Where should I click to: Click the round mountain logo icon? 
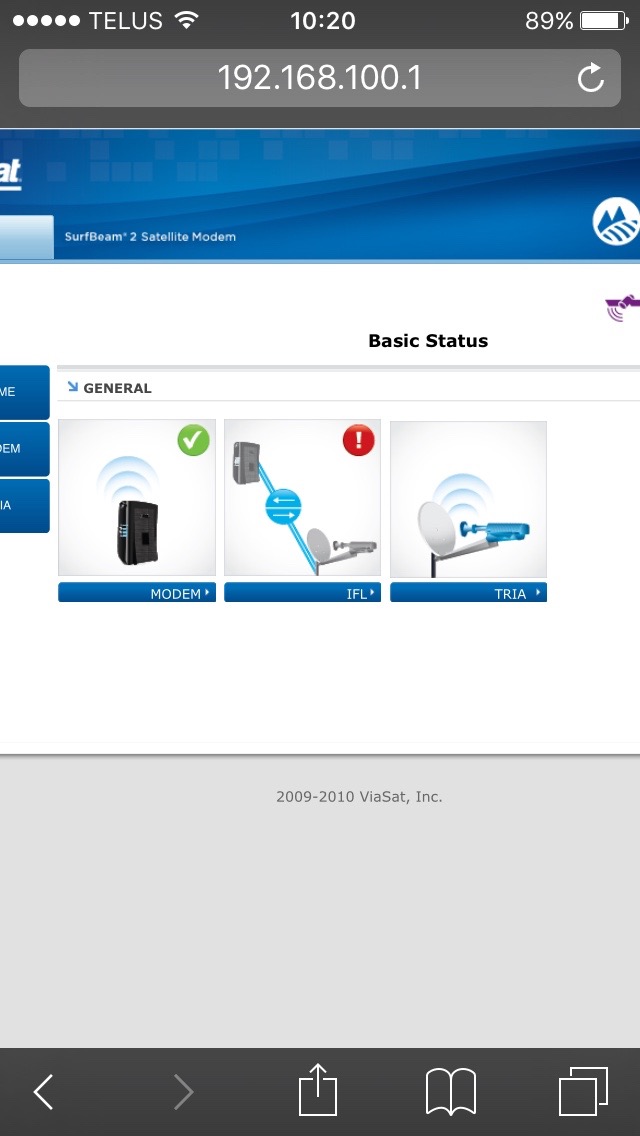(616, 222)
